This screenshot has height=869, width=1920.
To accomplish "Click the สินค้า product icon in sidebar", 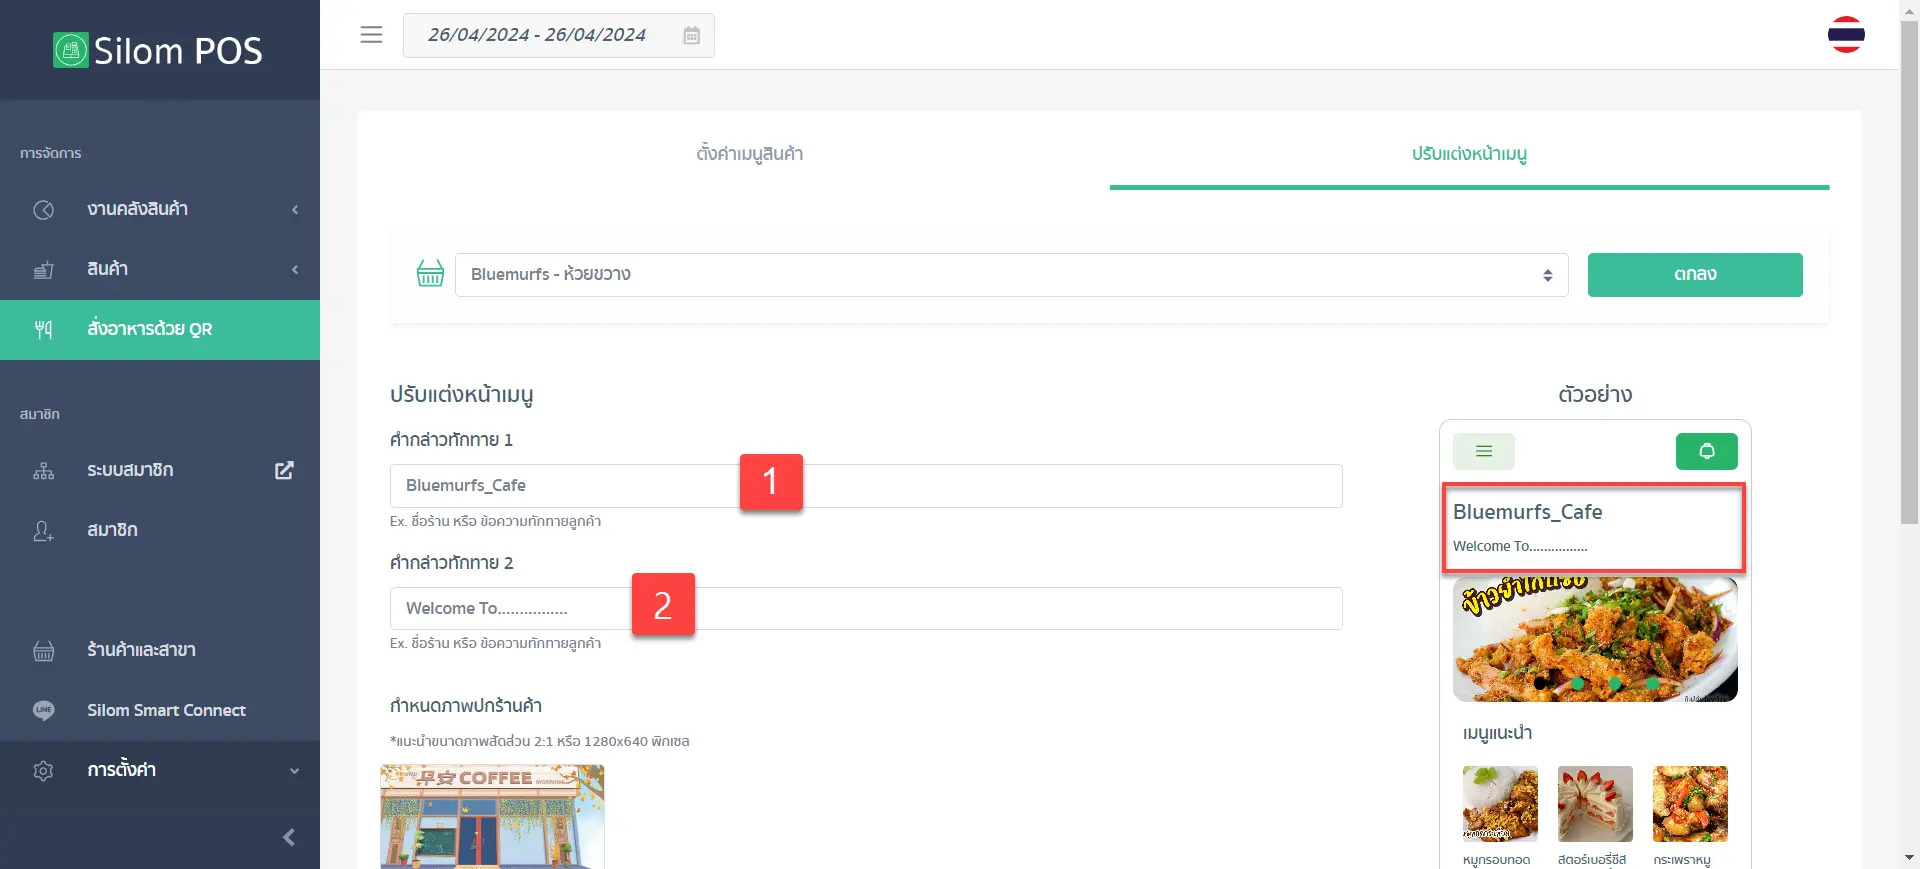I will coord(44,270).
